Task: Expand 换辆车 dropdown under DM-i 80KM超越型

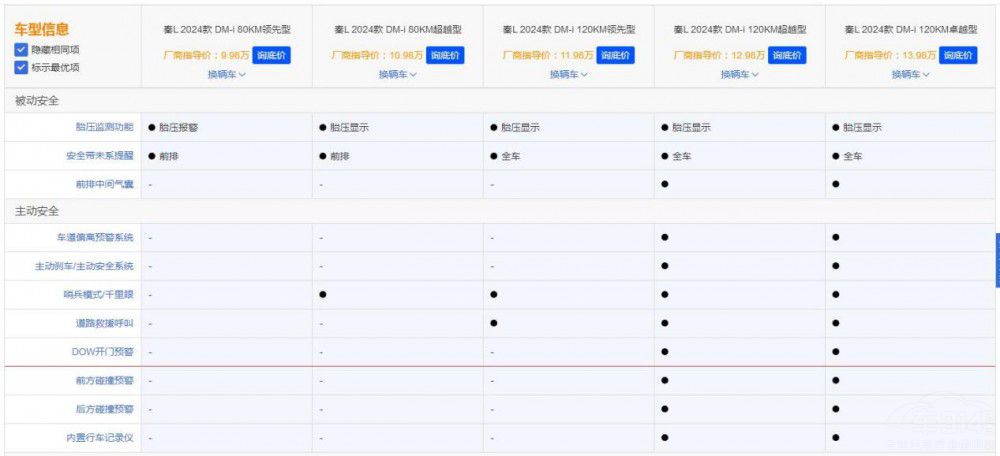Action: [x=397, y=74]
